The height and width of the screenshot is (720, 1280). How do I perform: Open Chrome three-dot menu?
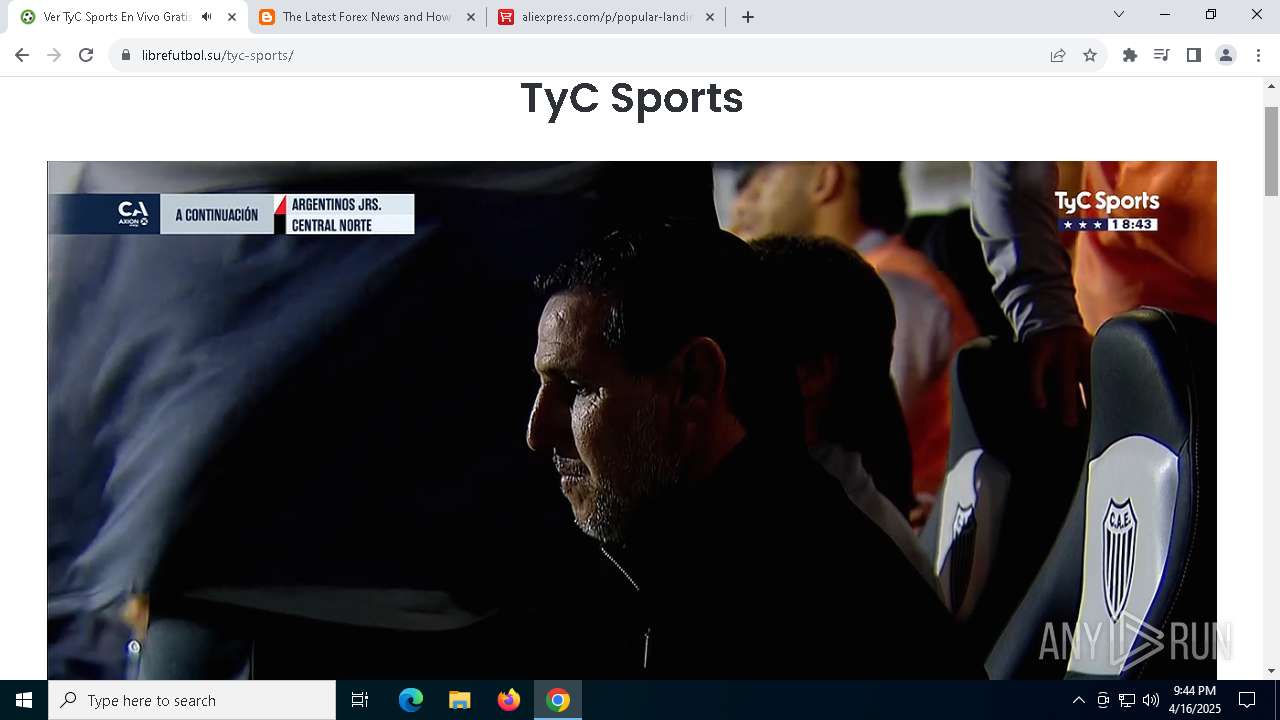(1258, 55)
